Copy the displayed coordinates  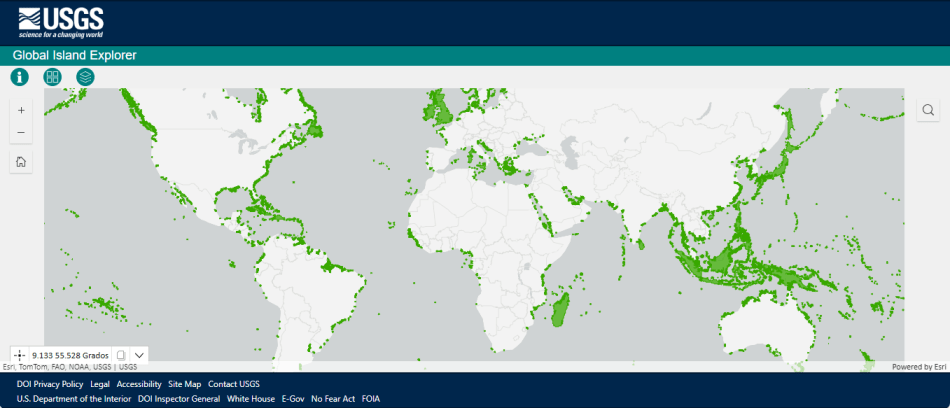tap(120, 355)
